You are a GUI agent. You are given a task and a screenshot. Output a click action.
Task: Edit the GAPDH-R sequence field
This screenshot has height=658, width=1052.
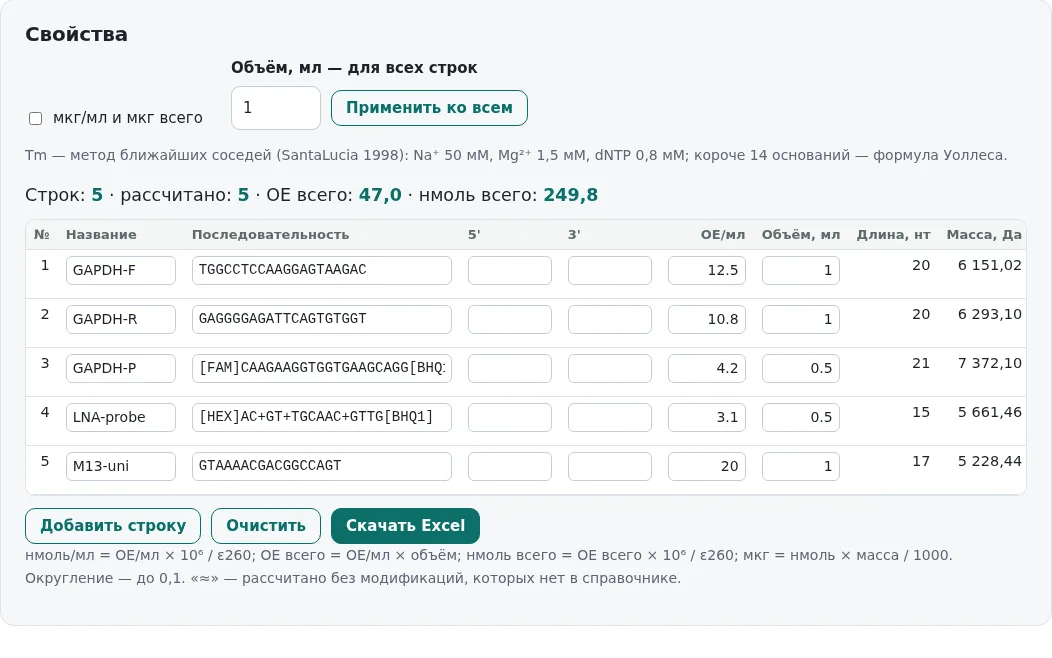pos(322,319)
